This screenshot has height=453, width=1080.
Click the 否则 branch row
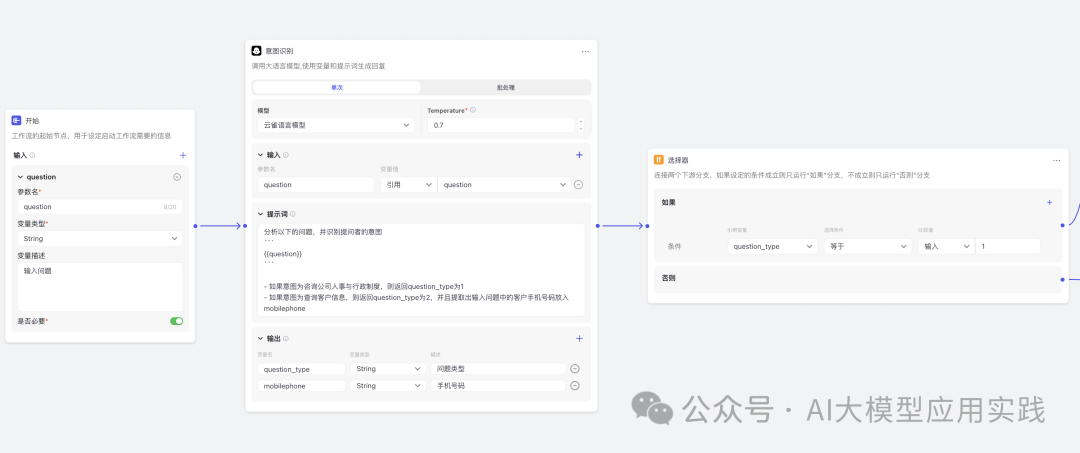[858, 280]
